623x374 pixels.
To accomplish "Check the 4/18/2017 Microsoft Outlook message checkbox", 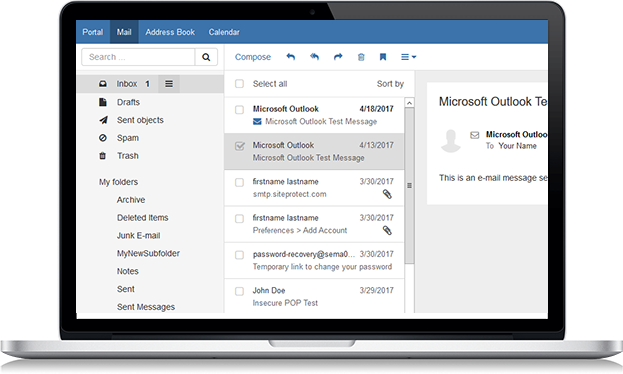I will pyautogui.click(x=239, y=110).
